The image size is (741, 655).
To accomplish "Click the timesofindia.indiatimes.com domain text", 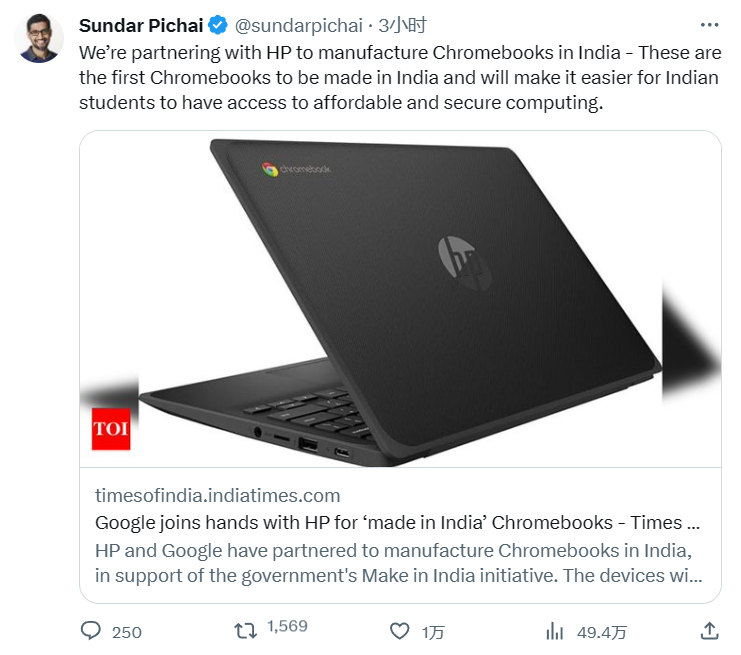I will (x=217, y=495).
